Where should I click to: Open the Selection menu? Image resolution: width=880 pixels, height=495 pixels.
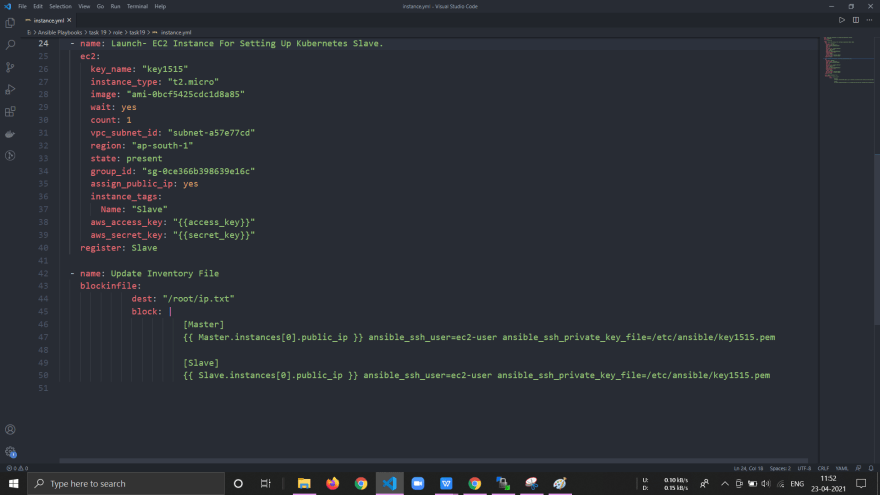coord(60,6)
